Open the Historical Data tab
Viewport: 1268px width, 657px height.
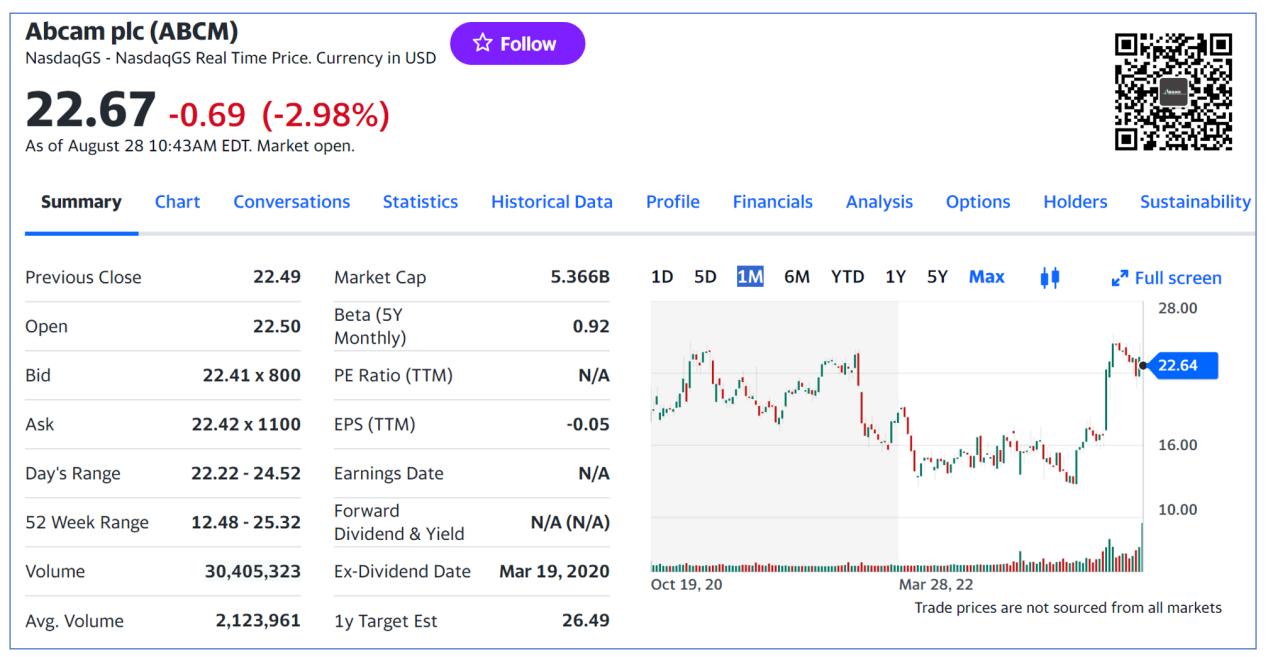(x=551, y=202)
